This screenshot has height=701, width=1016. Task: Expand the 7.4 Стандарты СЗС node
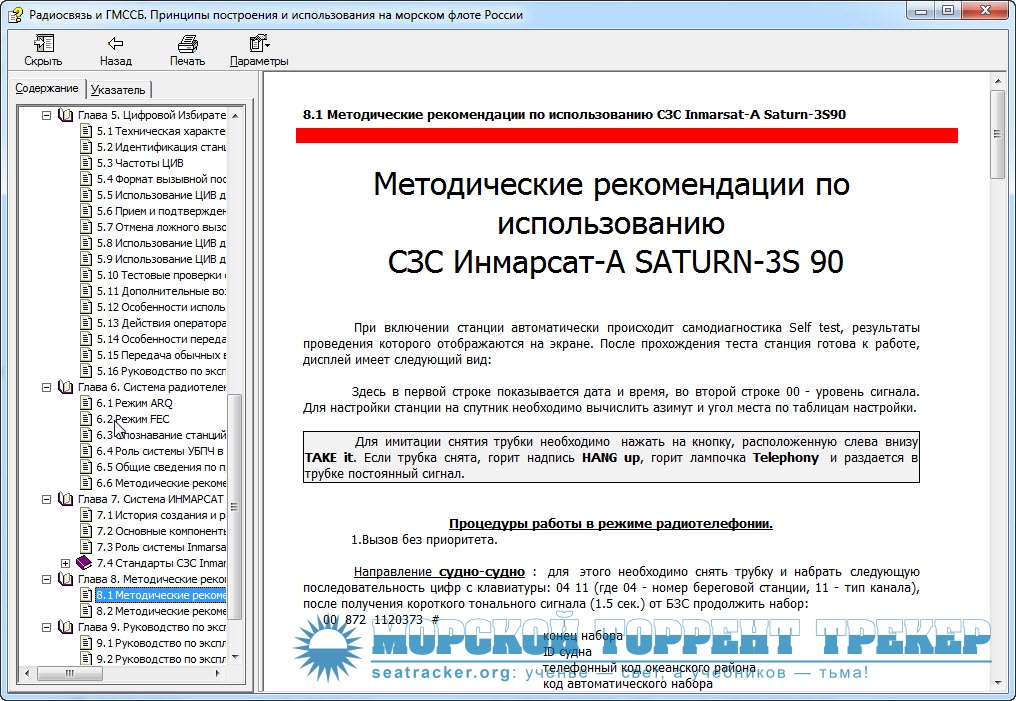(x=65, y=563)
